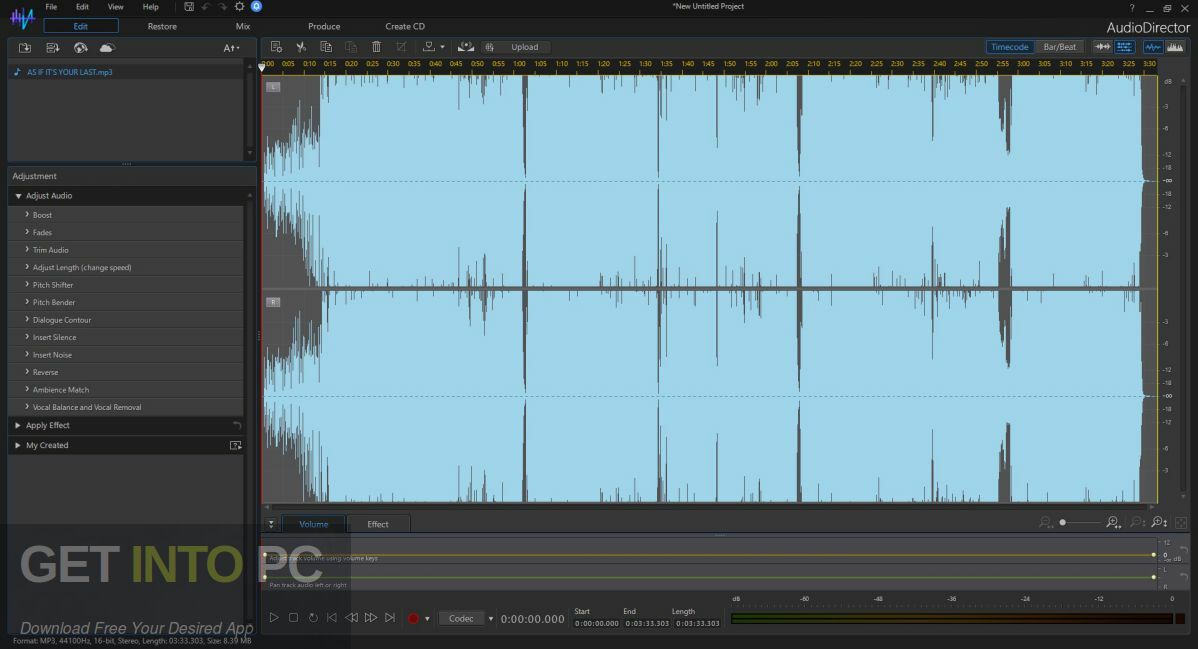Switch to Bar/Beat time display

1059,47
